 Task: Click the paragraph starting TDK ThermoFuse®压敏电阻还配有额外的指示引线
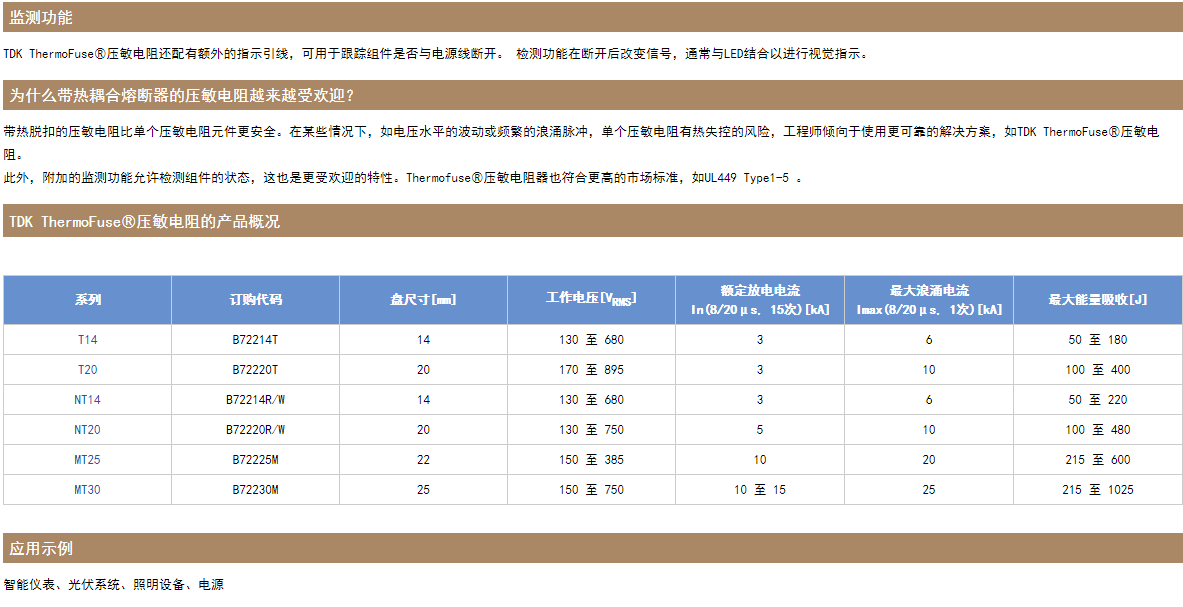click(x=437, y=54)
